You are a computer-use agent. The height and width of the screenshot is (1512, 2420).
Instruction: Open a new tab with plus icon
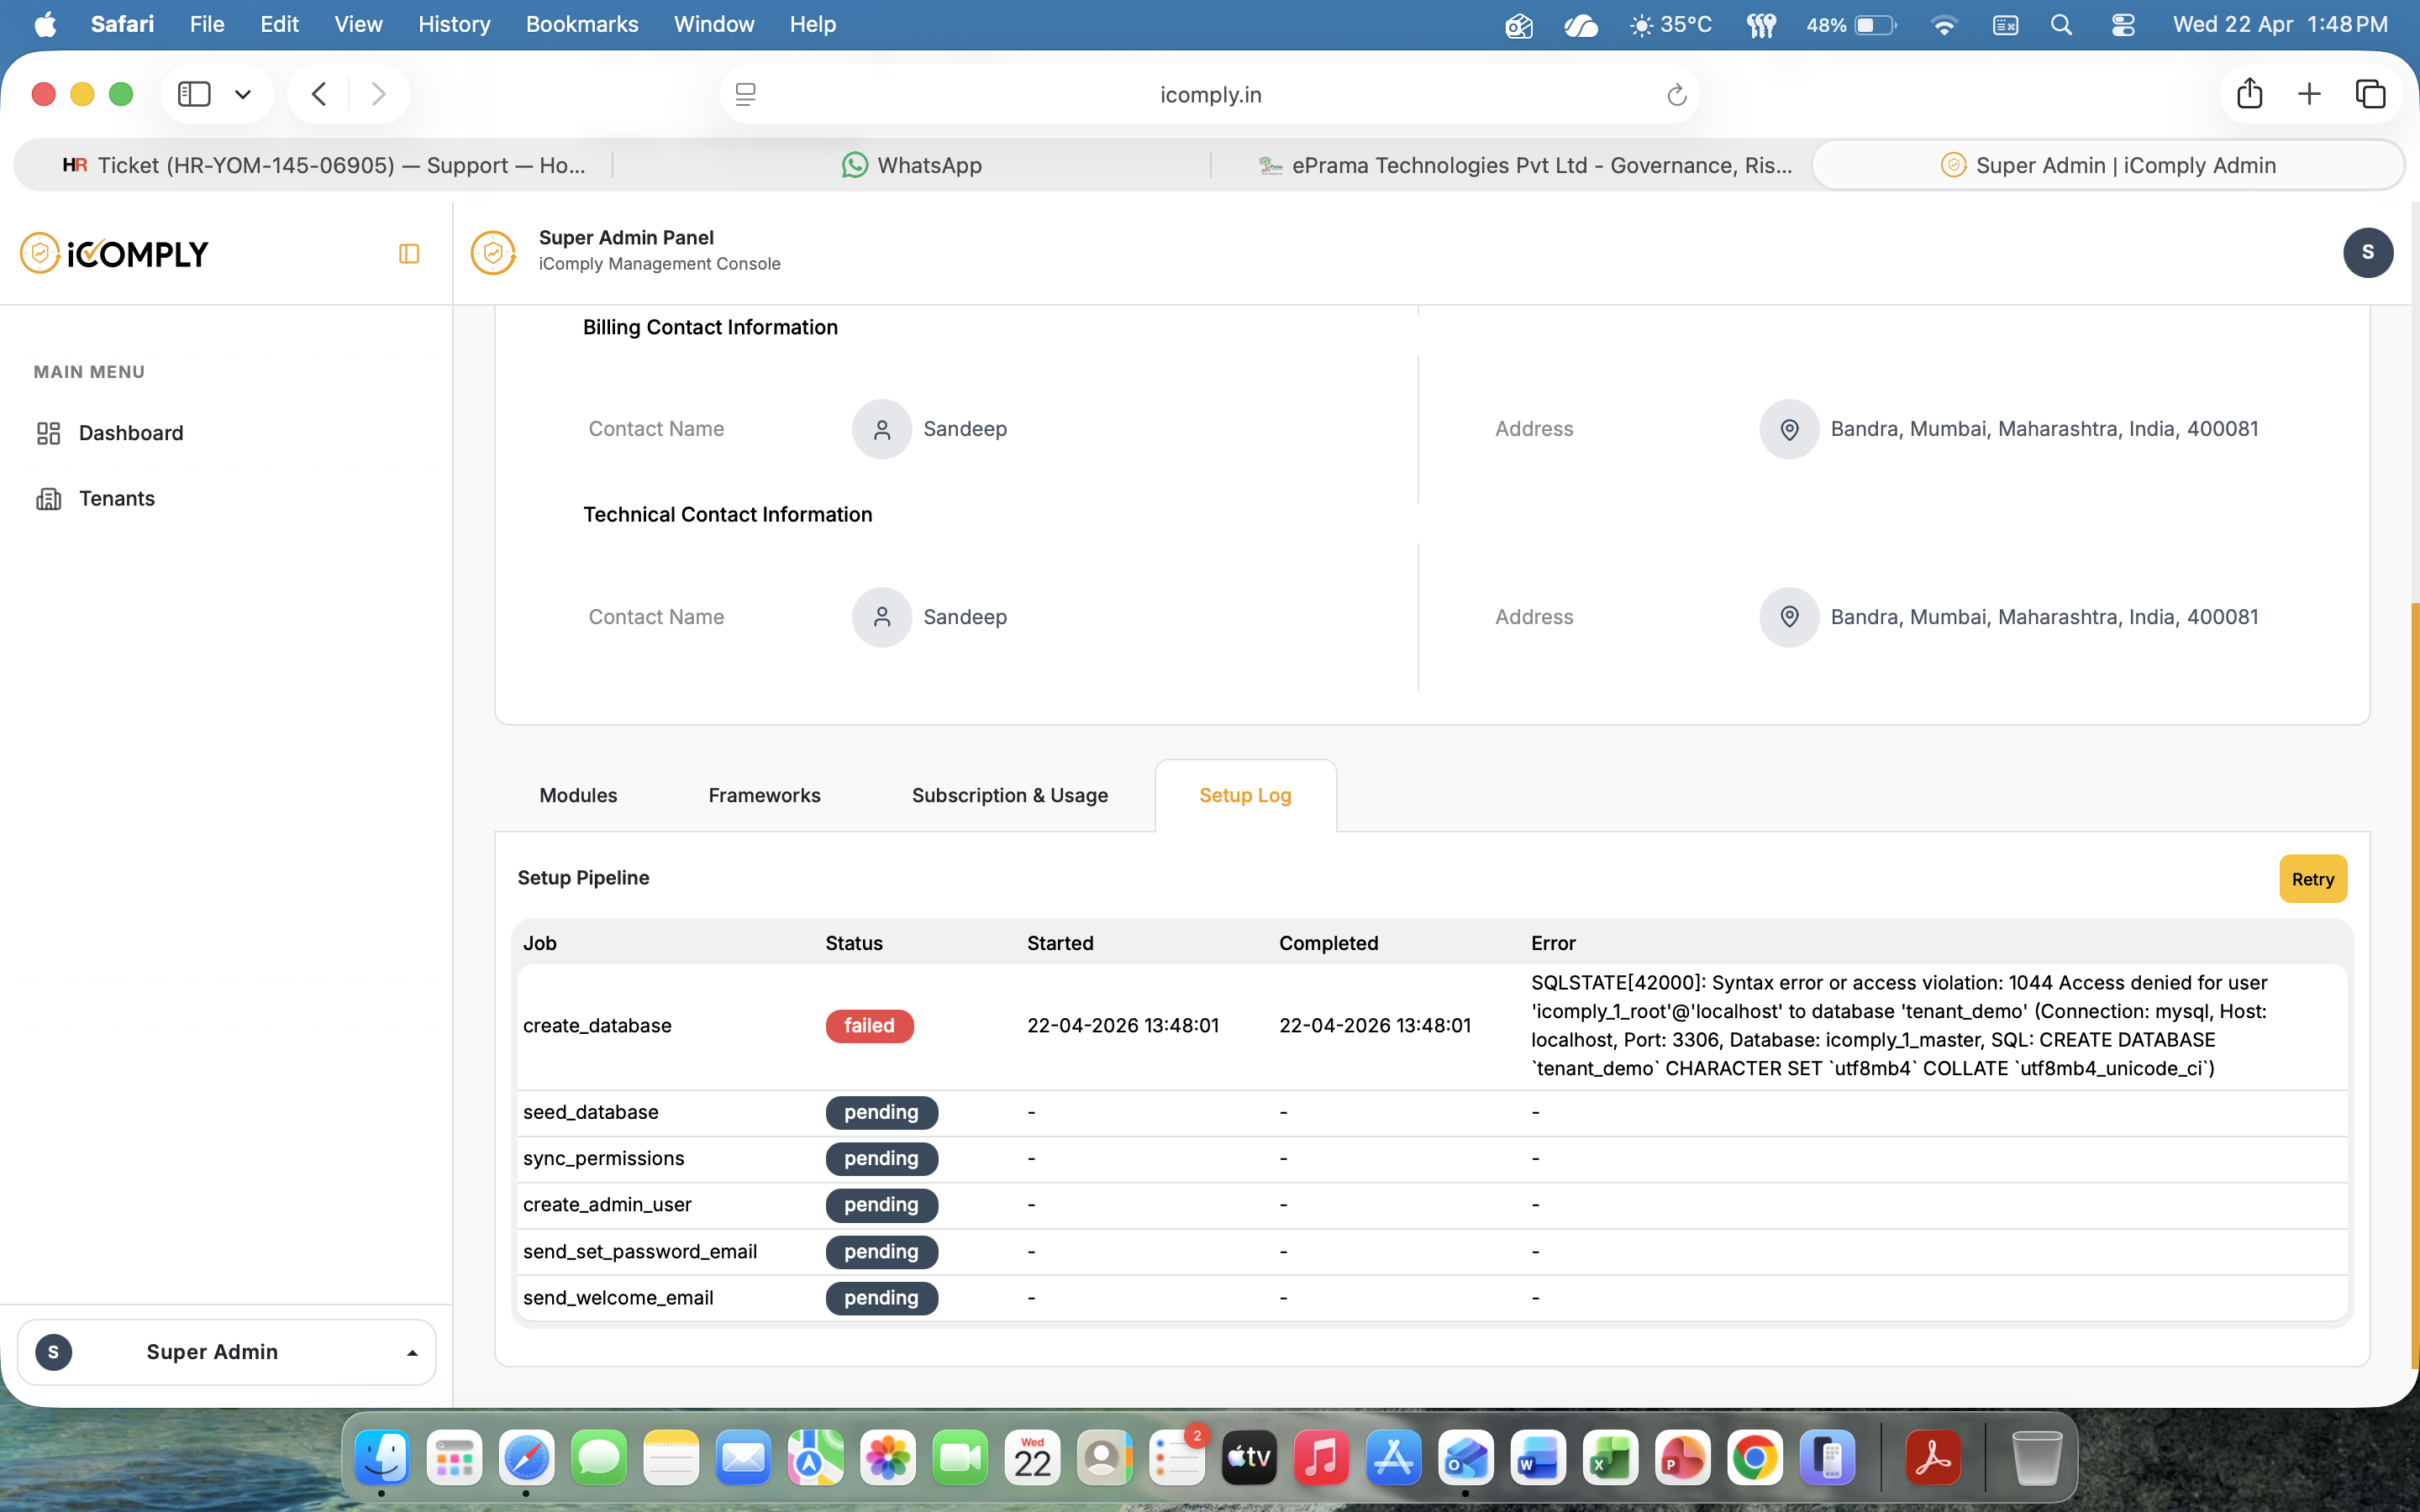(x=2309, y=94)
